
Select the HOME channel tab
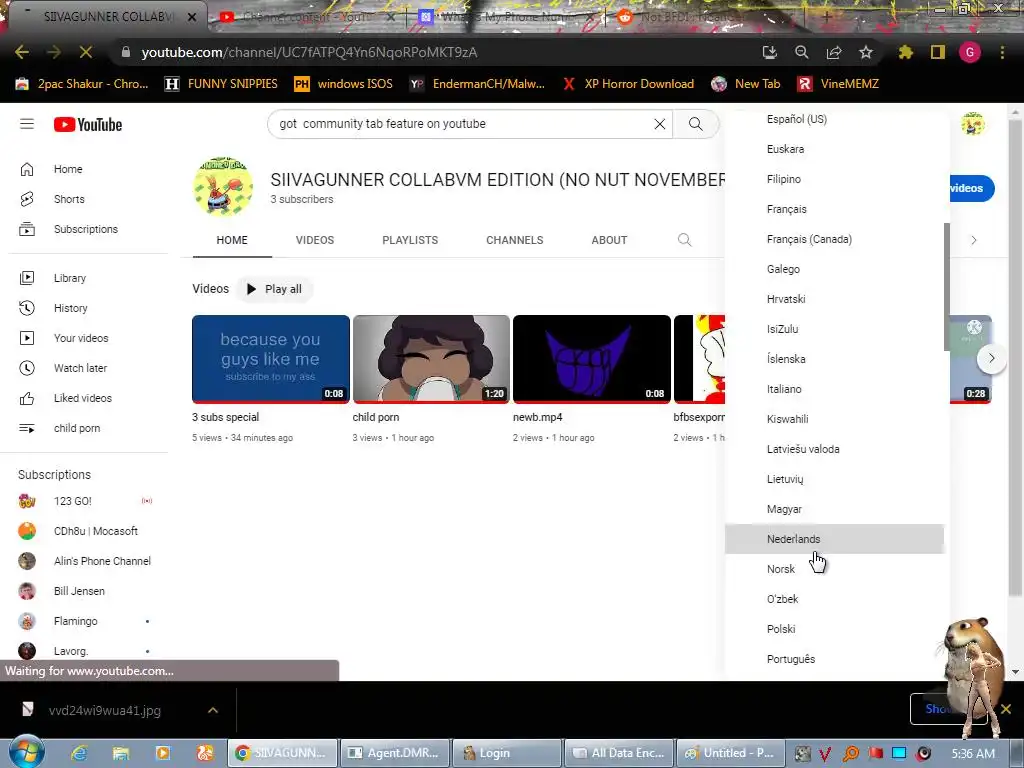pyautogui.click(x=232, y=240)
